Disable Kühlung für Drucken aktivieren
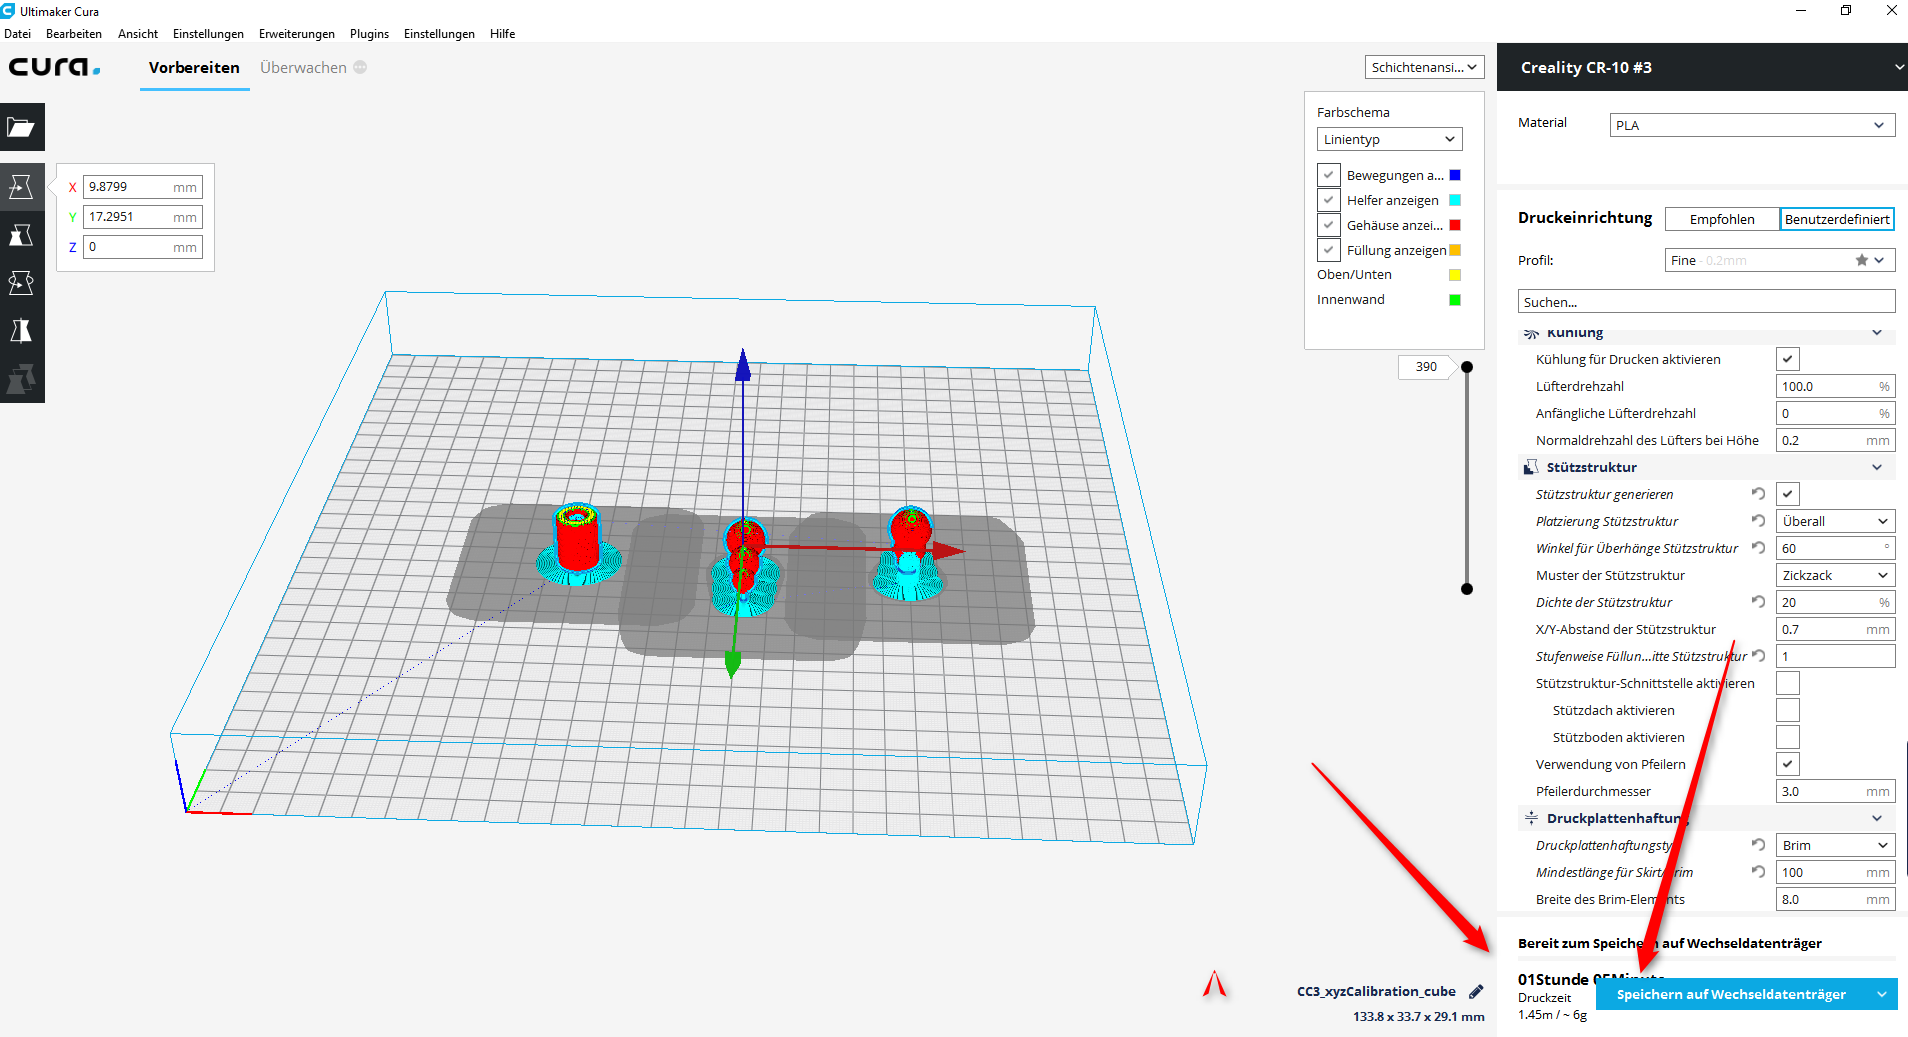Viewport: 1908px width, 1037px height. tap(1788, 359)
